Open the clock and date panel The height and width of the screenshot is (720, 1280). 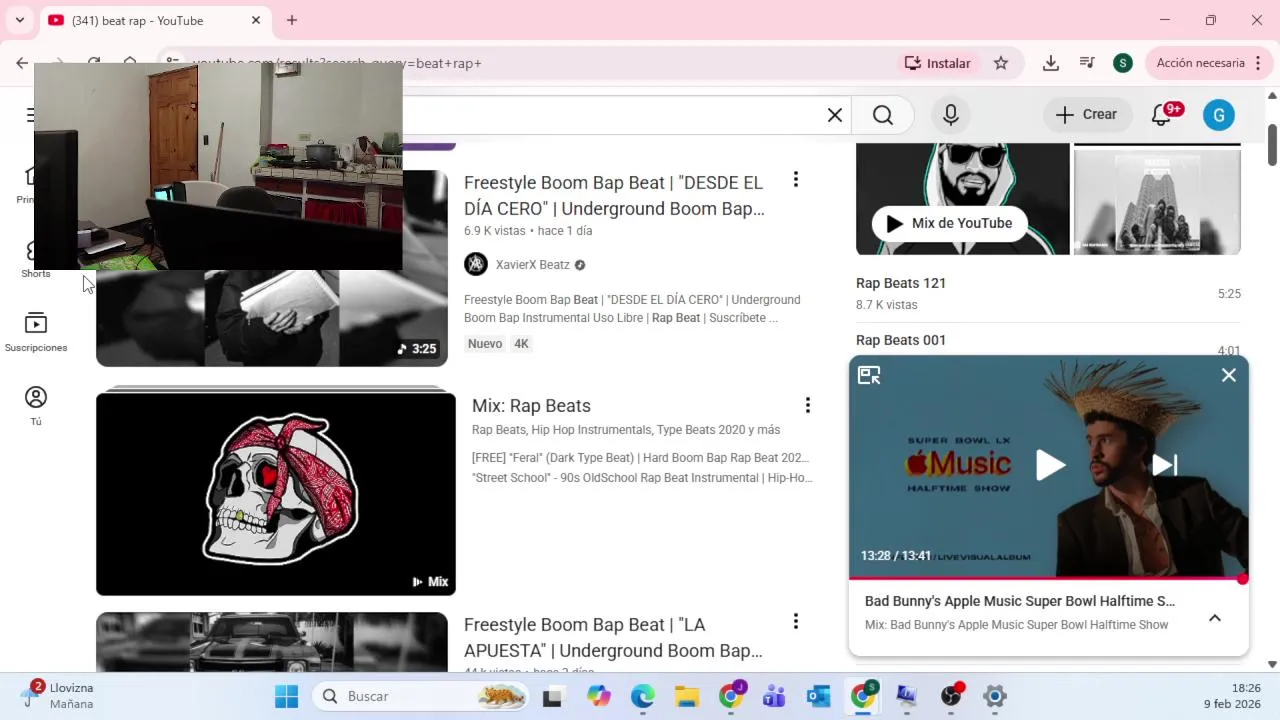pos(1233,696)
